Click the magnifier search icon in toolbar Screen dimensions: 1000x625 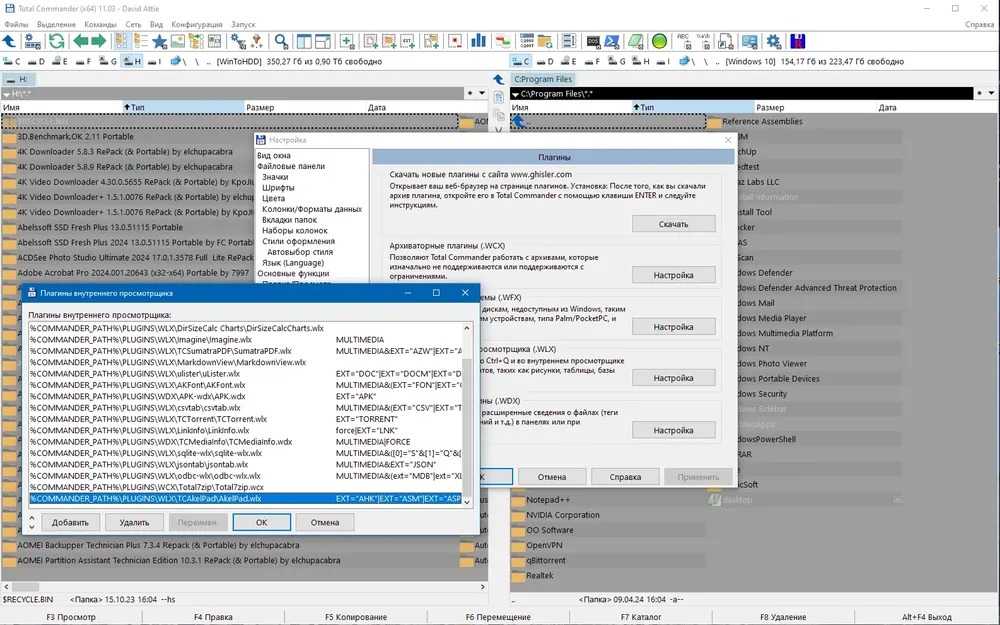tap(281, 41)
